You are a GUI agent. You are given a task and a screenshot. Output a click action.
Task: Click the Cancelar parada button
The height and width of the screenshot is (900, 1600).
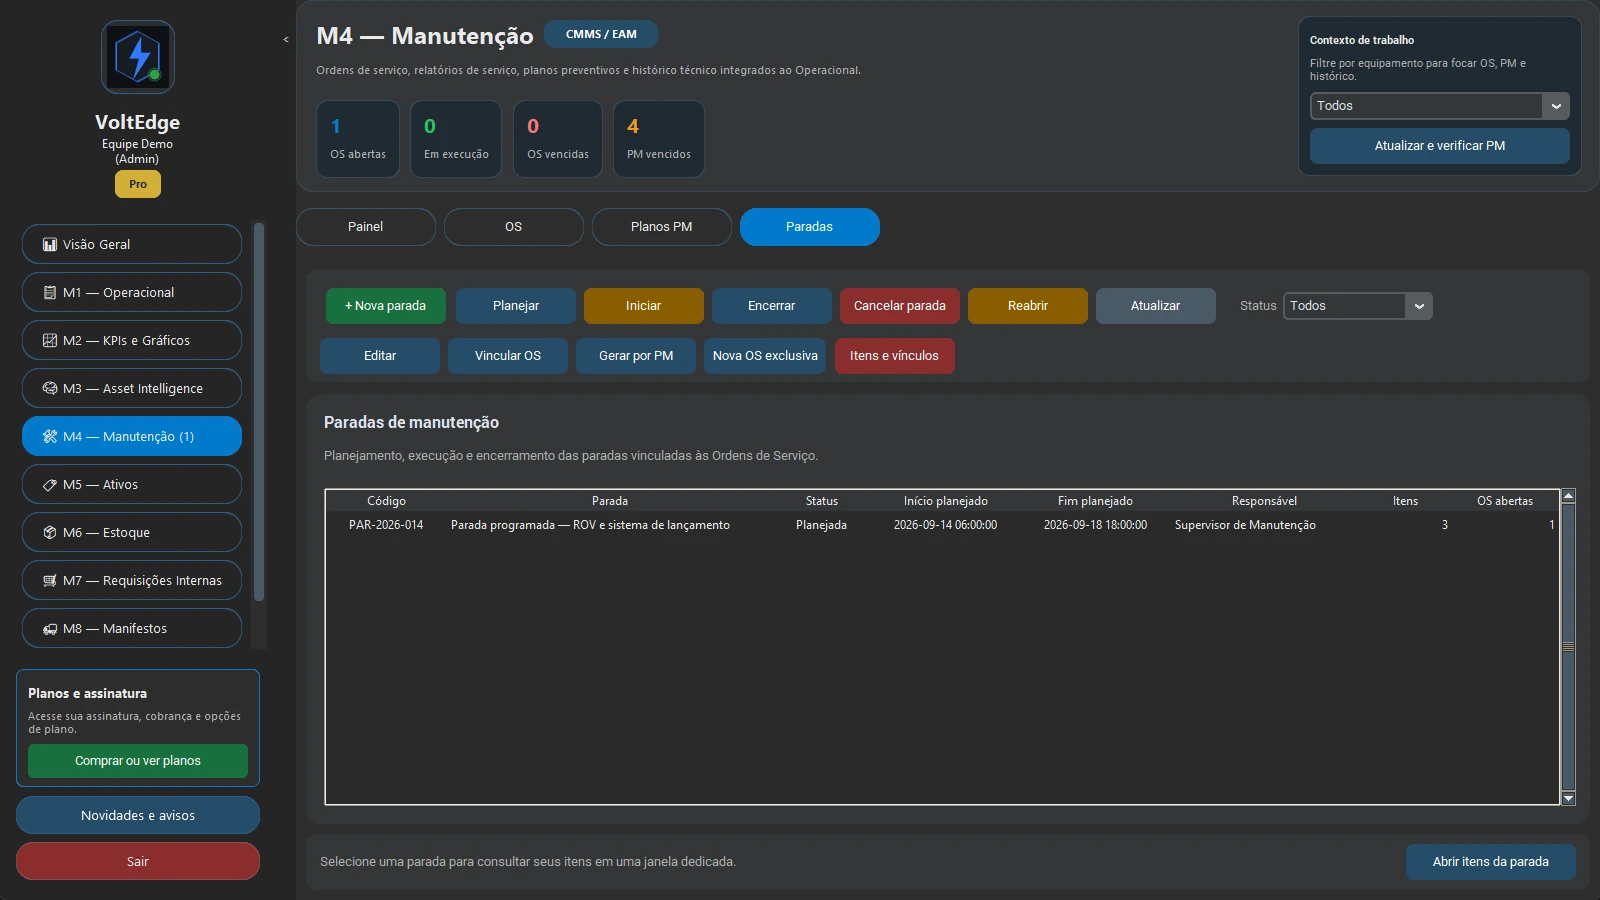[900, 306]
